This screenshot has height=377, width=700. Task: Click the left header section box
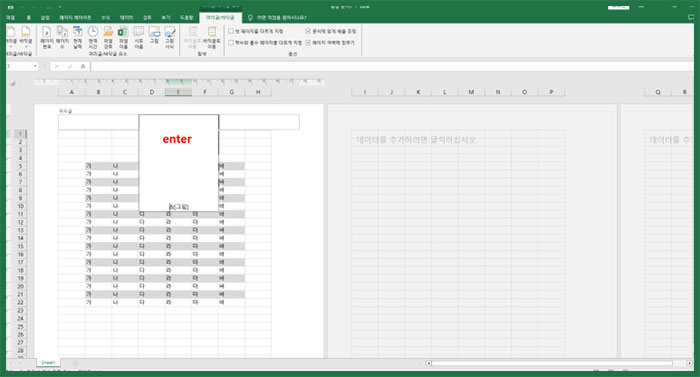[98, 122]
